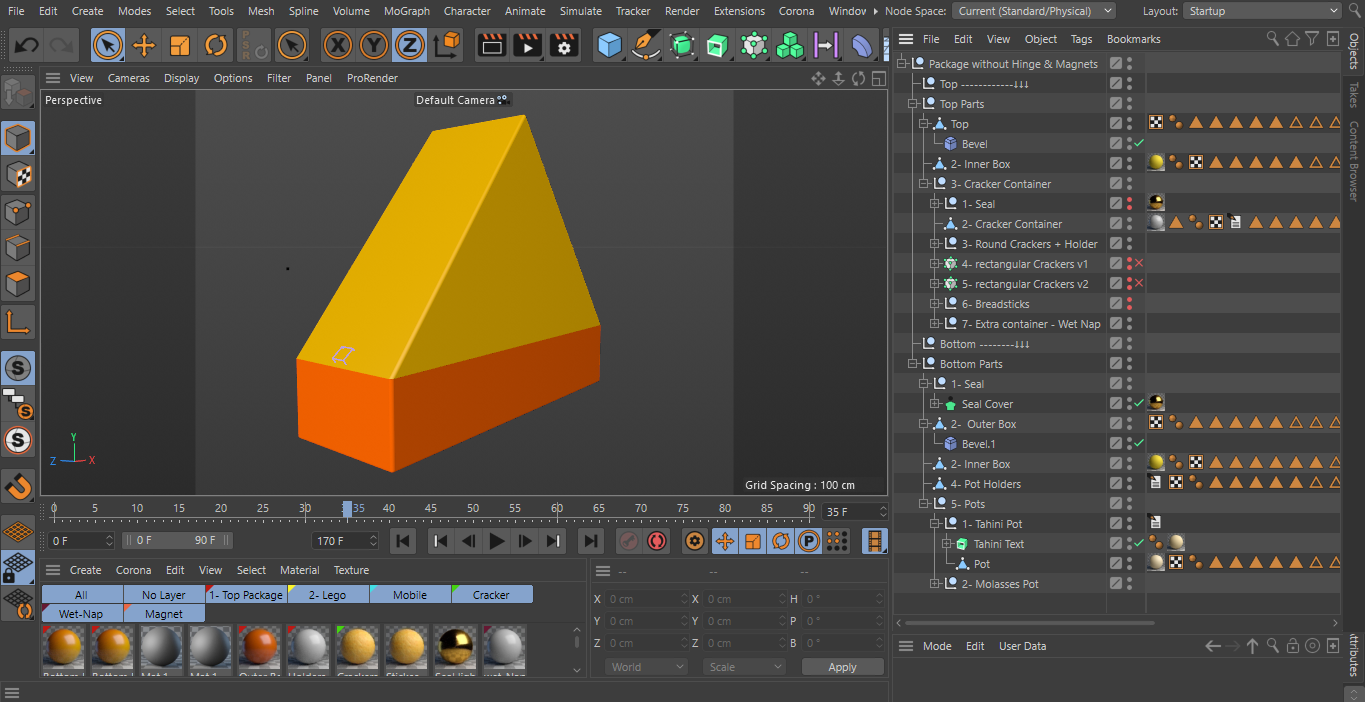1365x702 pixels.
Task: Switch to the Takes side tab
Action: [1353, 95]
